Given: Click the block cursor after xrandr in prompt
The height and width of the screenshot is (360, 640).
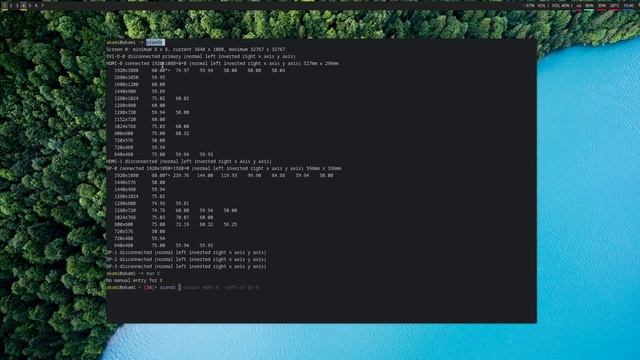Looking at the screenshot, I should (x=179, y=287).
